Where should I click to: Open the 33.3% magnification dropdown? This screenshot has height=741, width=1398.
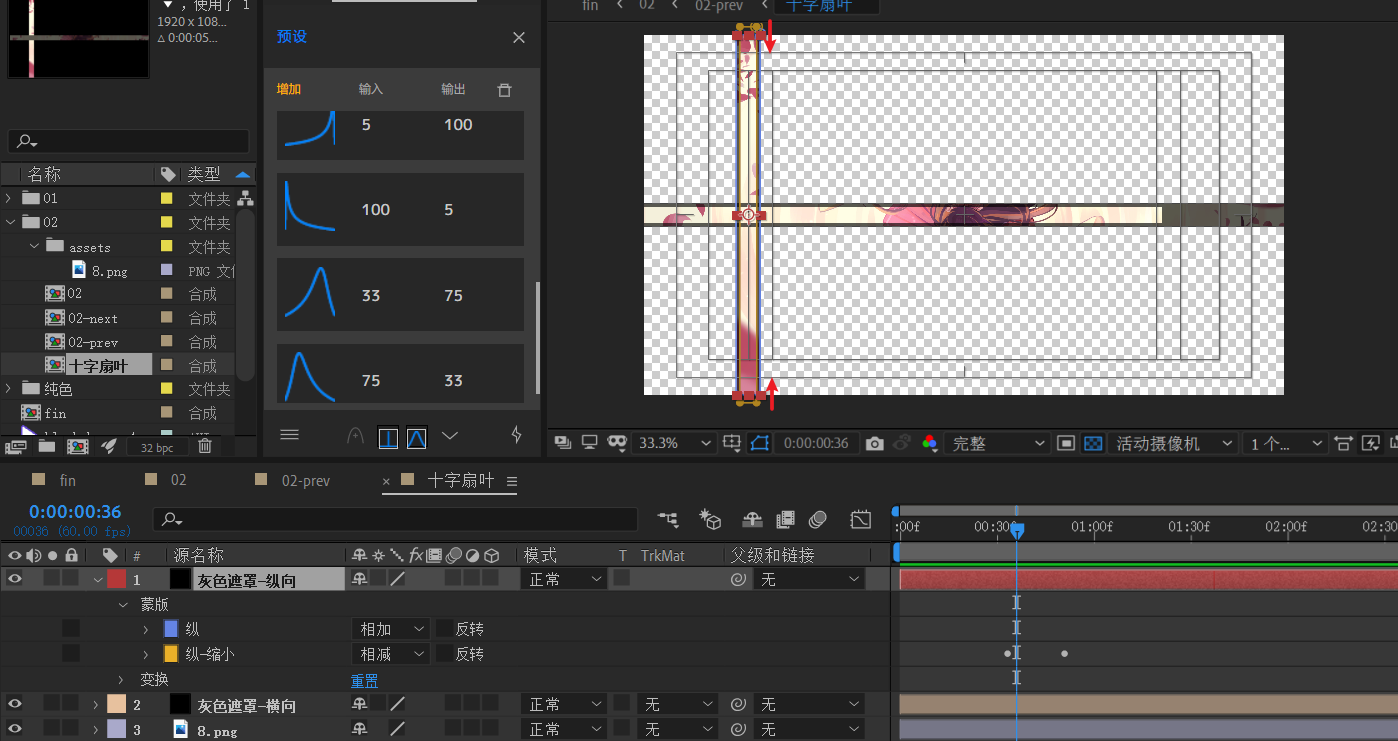pyautogui.click(x=674, y=443)
